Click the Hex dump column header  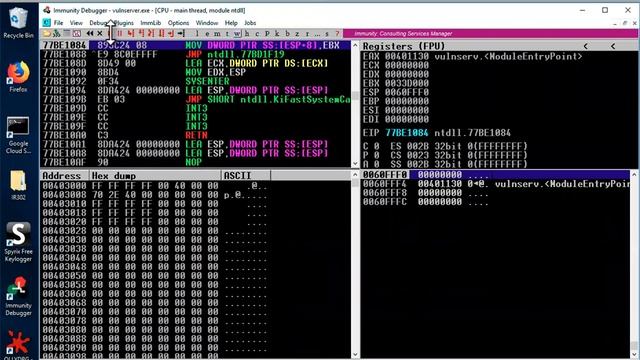pos(155,176)
